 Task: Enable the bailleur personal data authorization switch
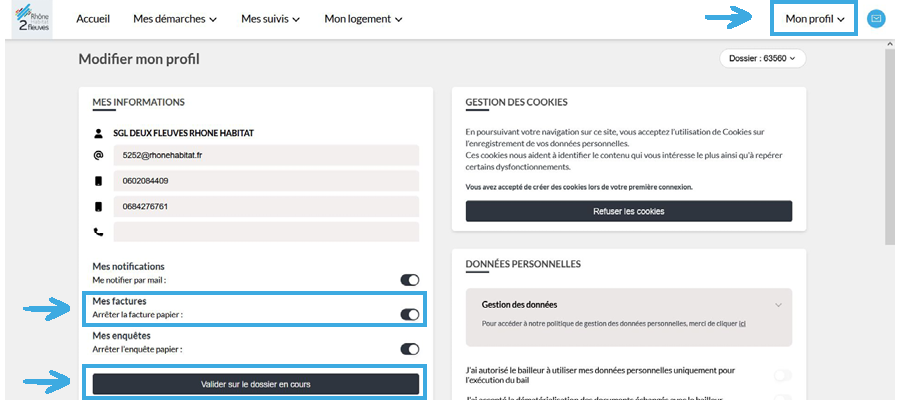click(783, 375)
